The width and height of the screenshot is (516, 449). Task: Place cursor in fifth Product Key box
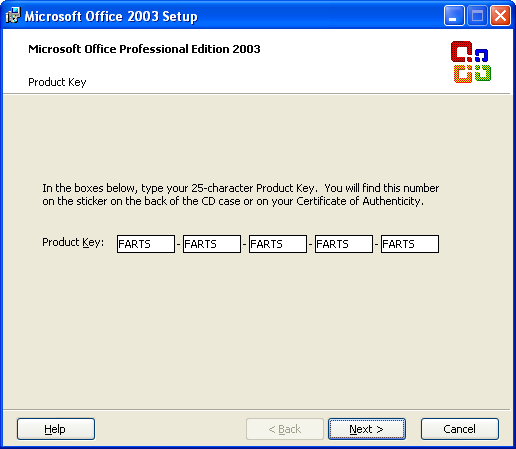click(410, 244)
